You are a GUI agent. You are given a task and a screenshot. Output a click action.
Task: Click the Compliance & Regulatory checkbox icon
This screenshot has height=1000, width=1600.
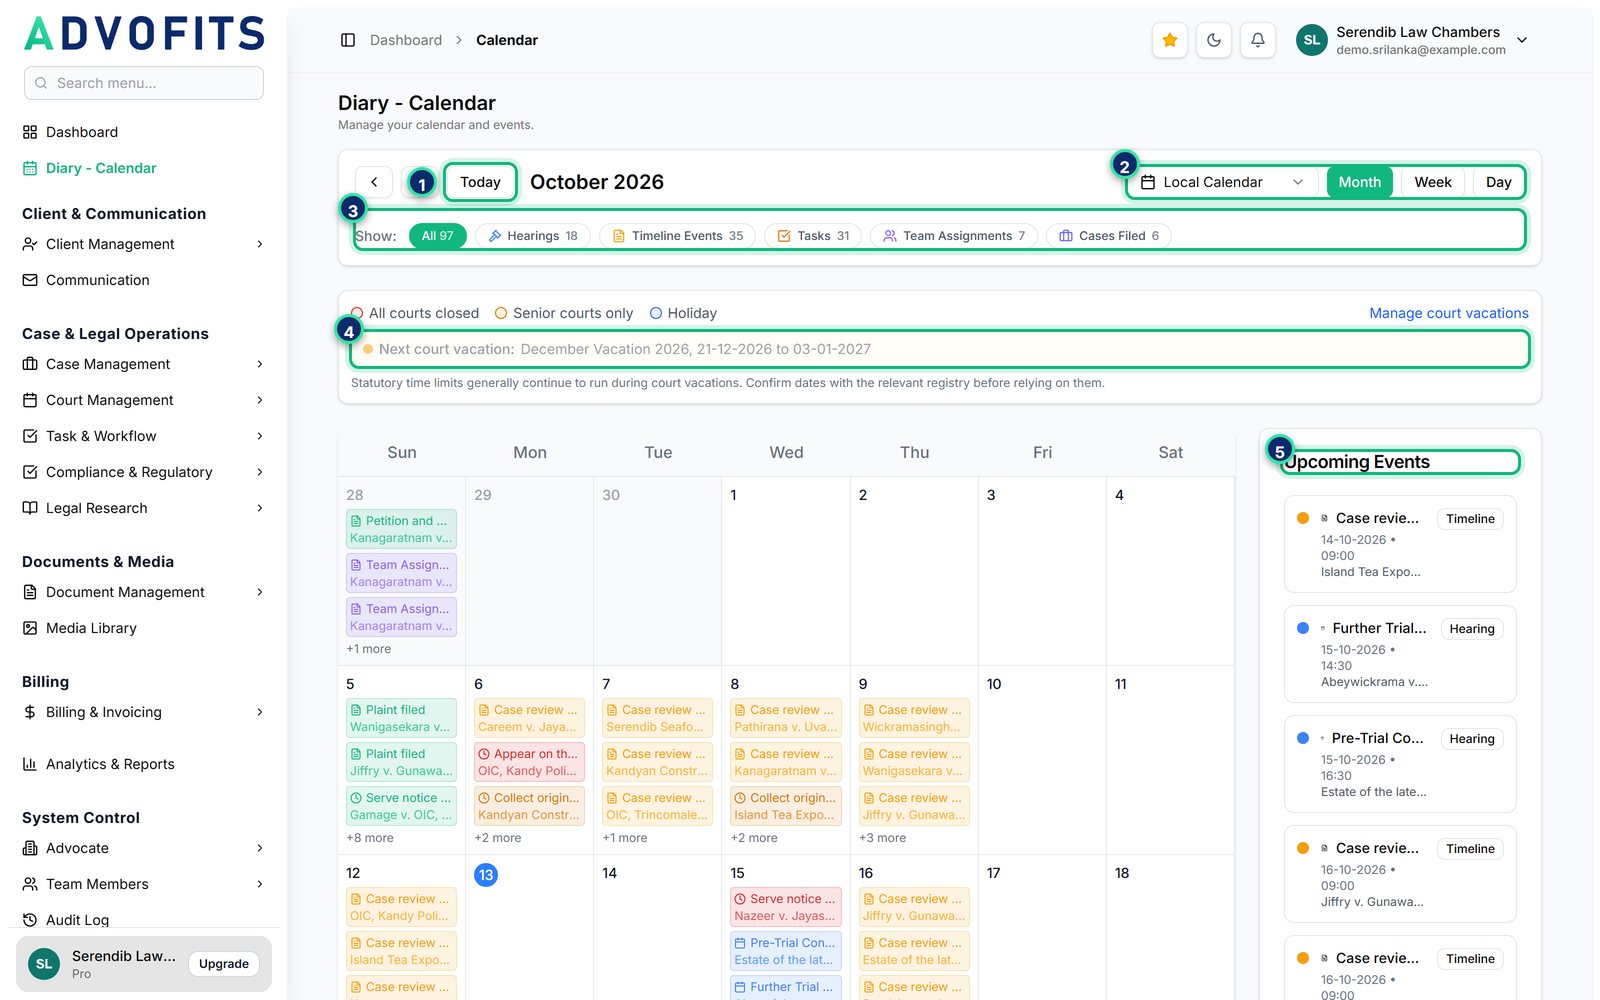click(30, 472)
